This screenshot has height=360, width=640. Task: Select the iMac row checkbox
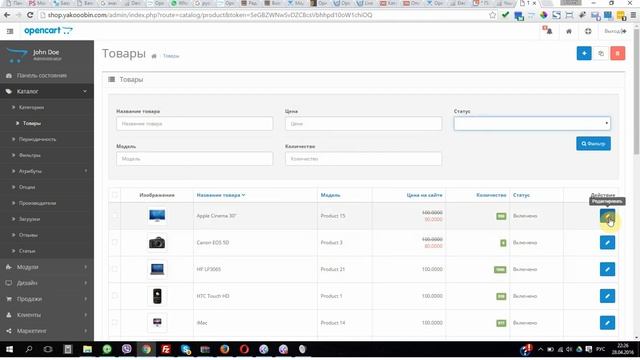pyautogui.click(x=115, y=322)
